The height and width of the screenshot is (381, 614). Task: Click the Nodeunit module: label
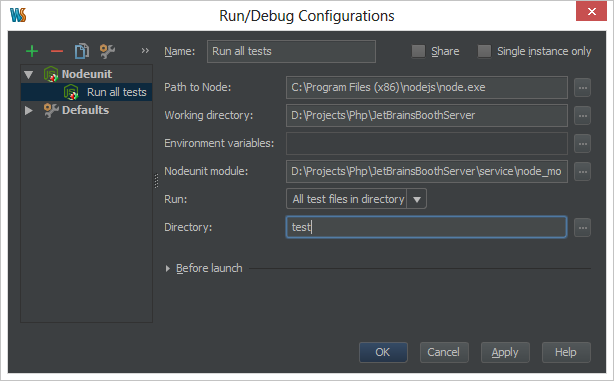coord(206,172)
